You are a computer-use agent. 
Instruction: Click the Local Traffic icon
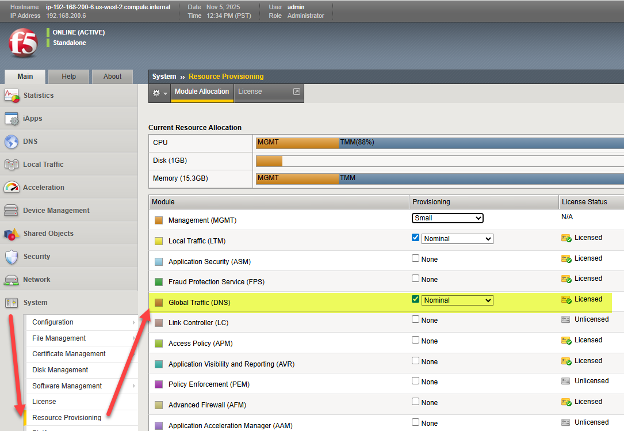point(12,164)
